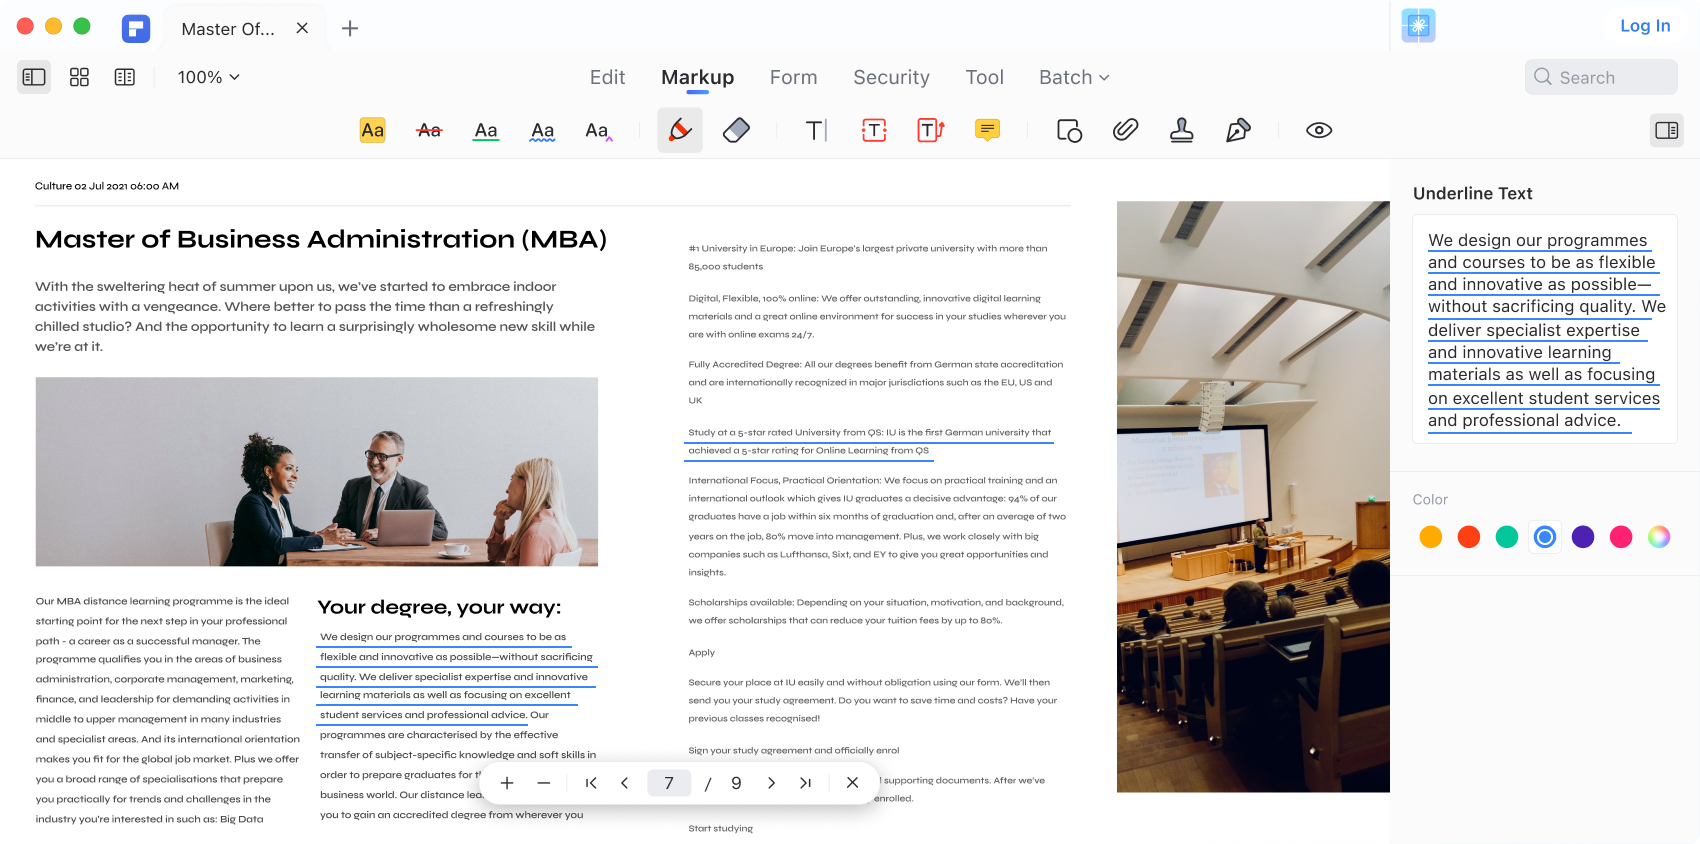Select the Signature pen tool

[x=1238, y=130]
